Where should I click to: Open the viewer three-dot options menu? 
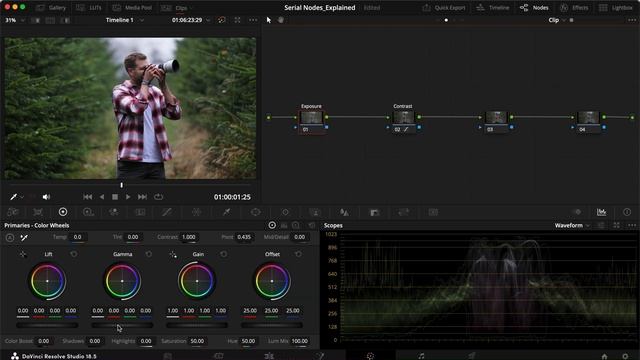tap(253, 20)
